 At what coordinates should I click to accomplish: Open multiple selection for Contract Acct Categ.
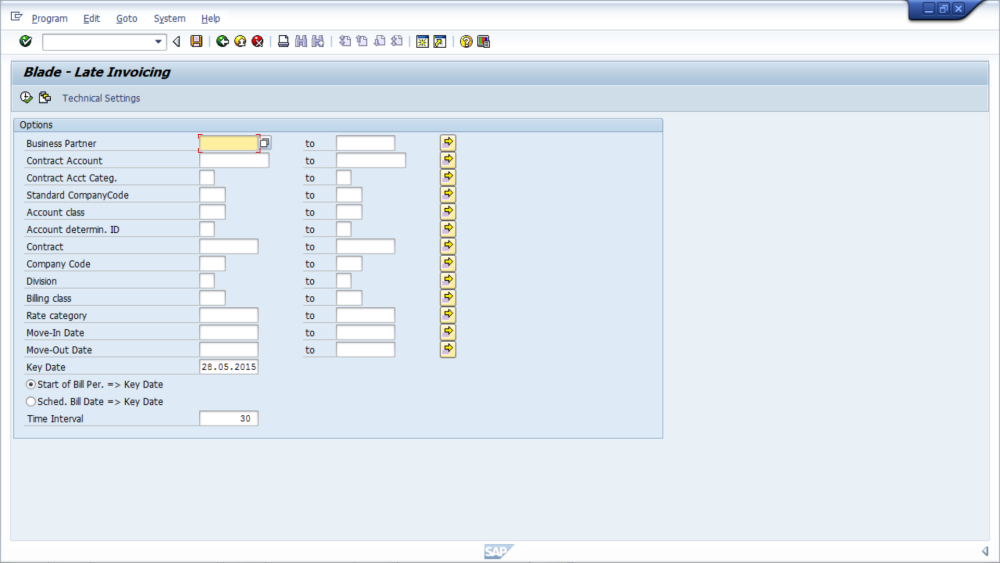(x=448, y=177)
